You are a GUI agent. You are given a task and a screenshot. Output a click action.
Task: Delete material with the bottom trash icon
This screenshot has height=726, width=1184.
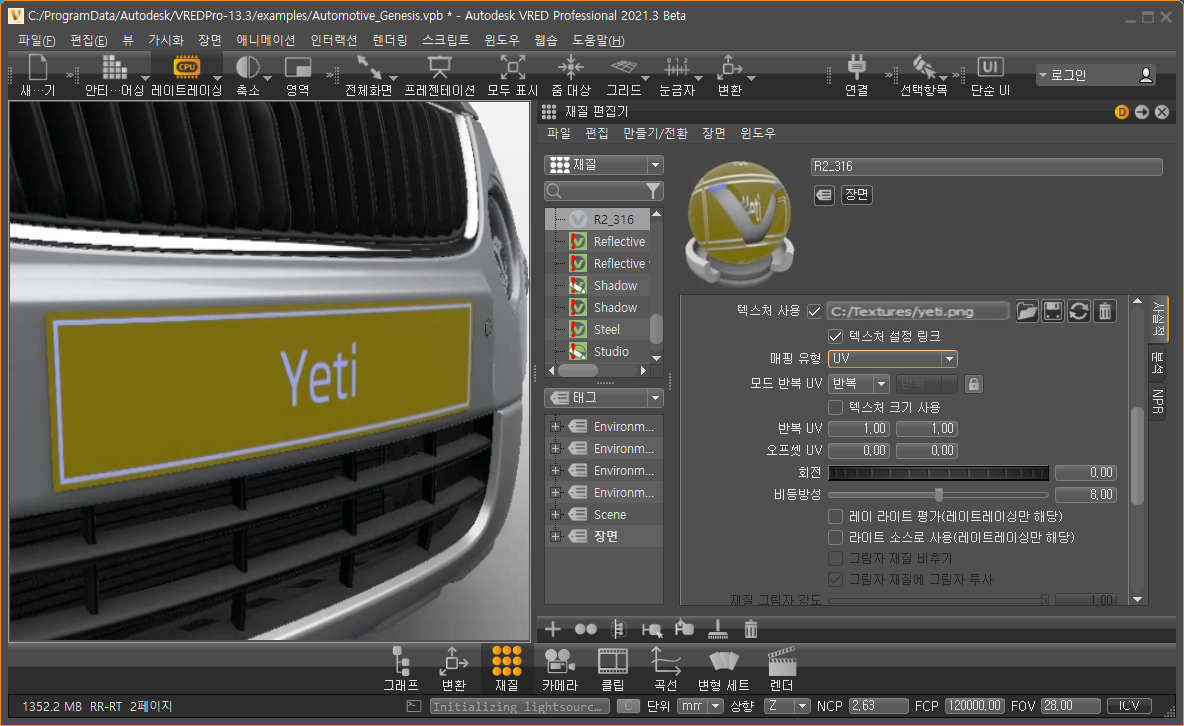tap(751, 629)
